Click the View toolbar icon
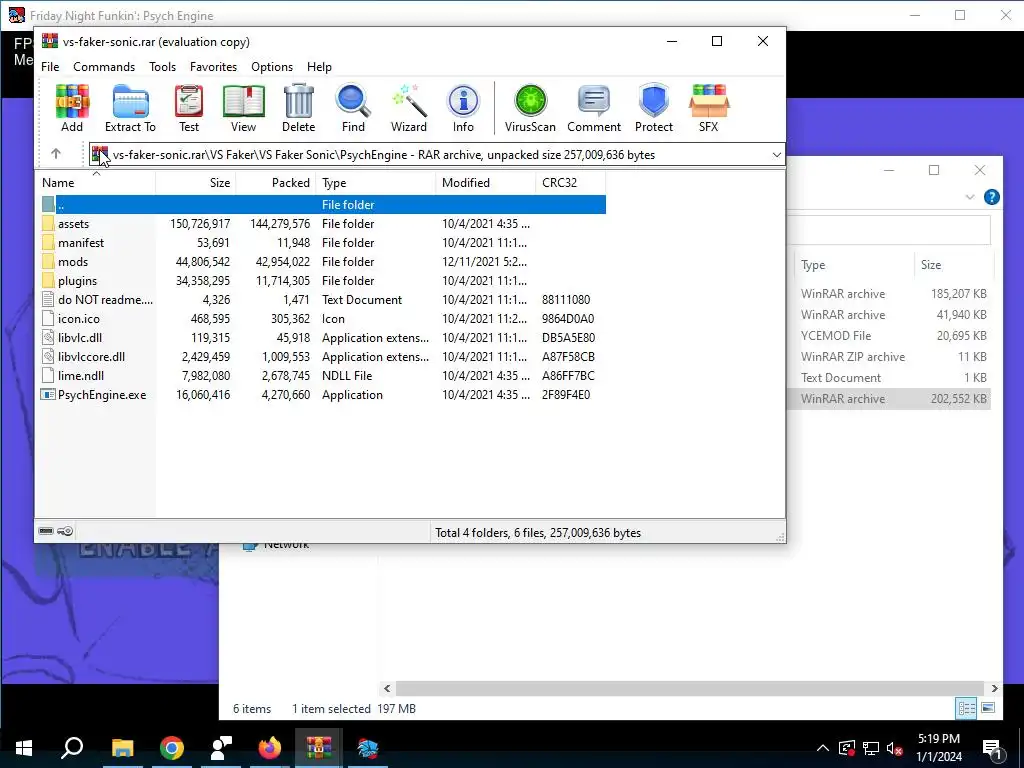1024x768 pixels. (x=243, y=108)
